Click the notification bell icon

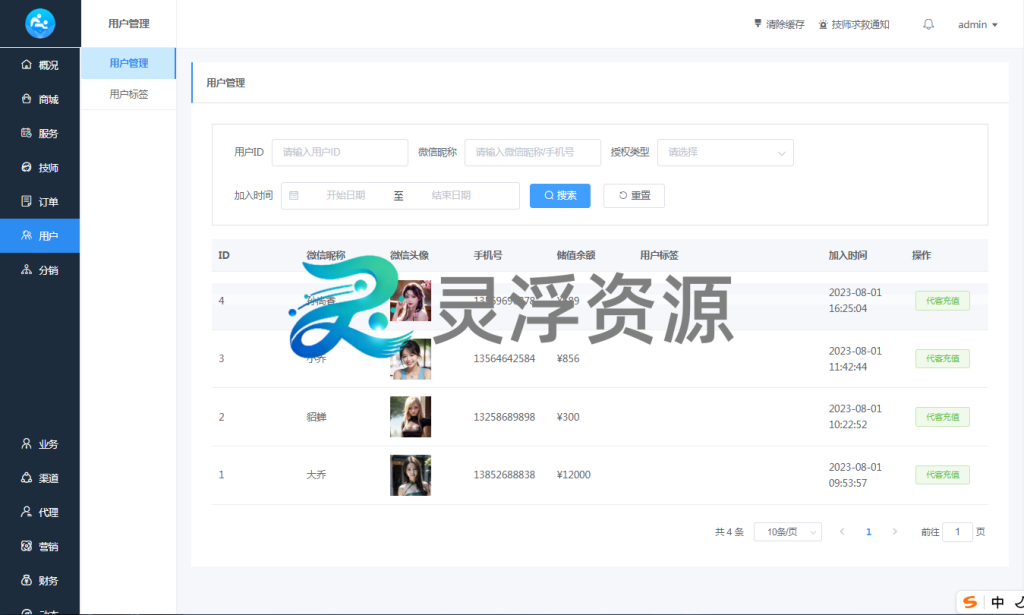point(928,24)
